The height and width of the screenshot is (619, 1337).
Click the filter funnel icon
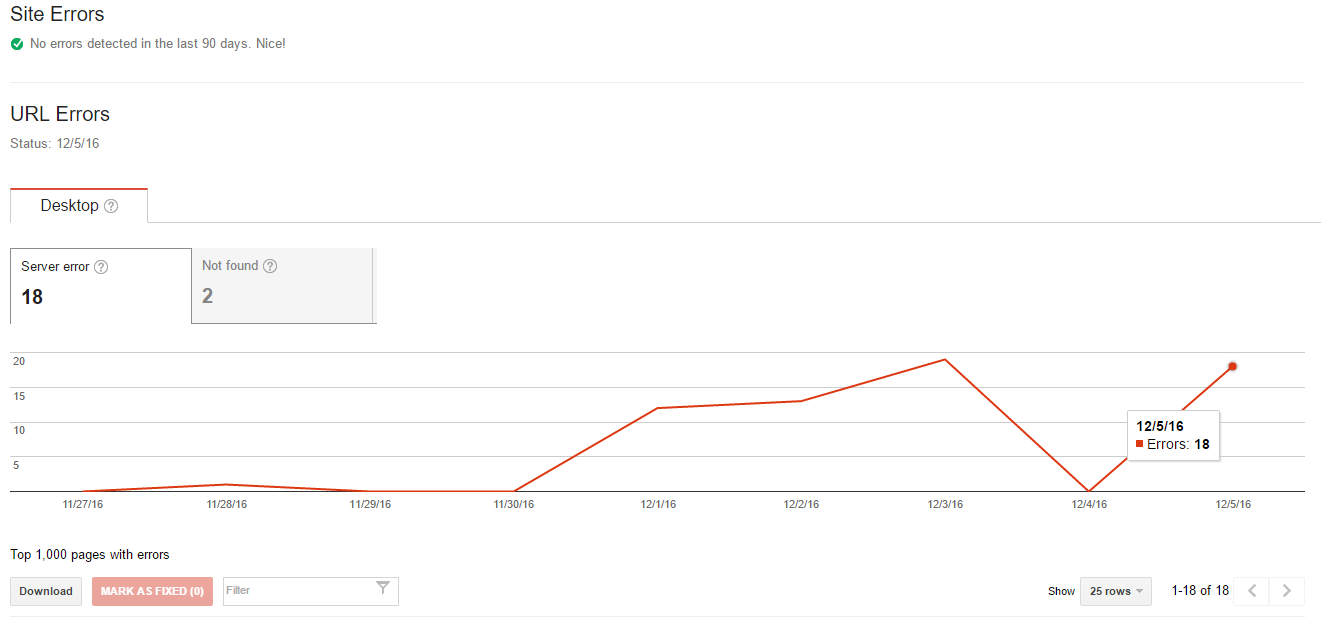point(383,588)
